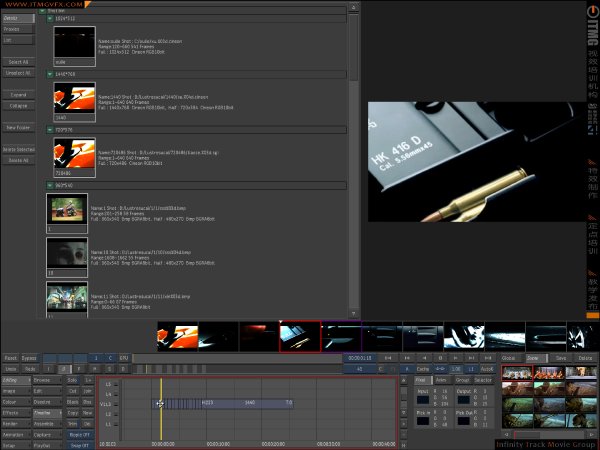Image resolution: width=600 pixels, height=450 pixels.
Task: Open the Timeline submenu
Action: point(47,413)
